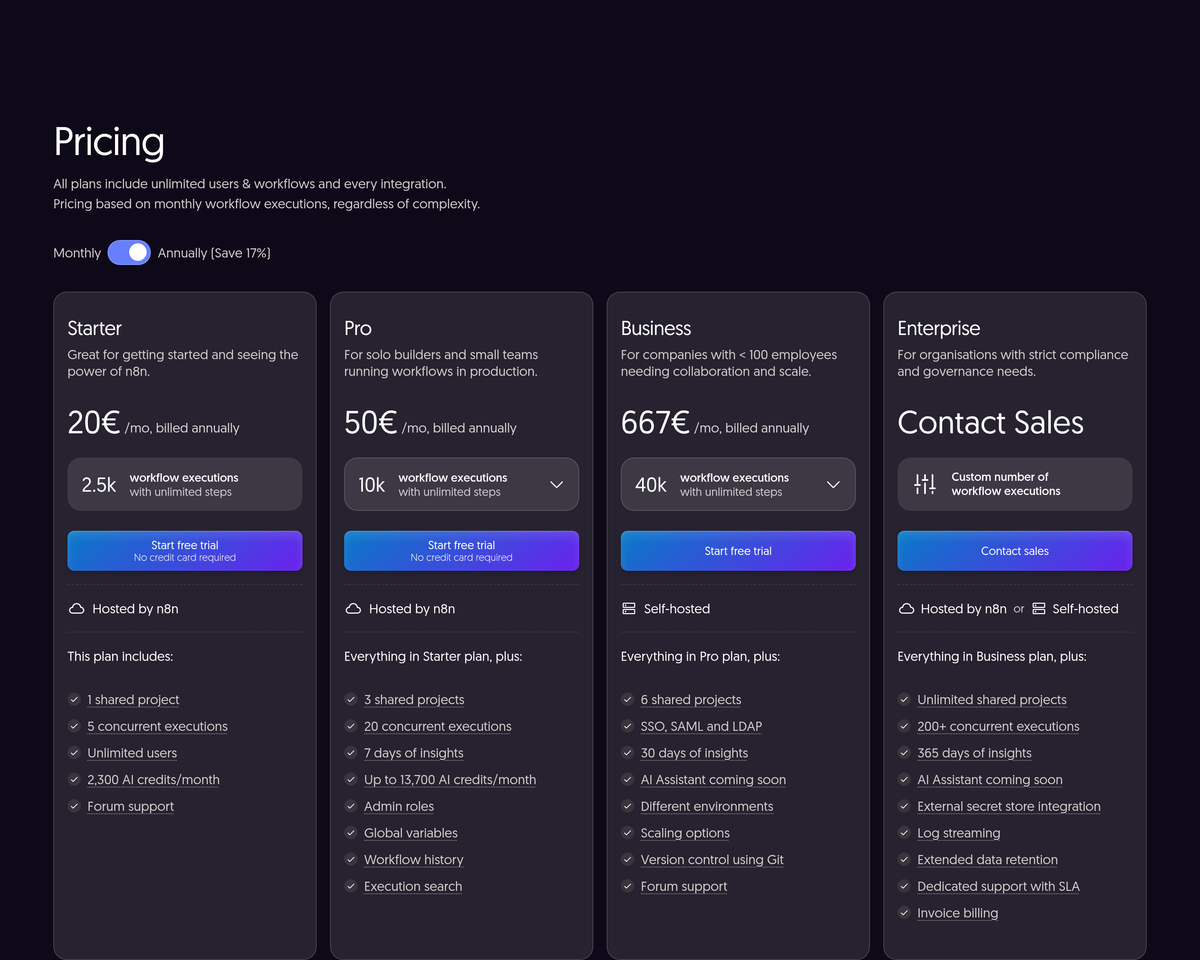Click checkmark beside Workflow history
Viewport: 1200px width, 960px height.
coord(351,859)
